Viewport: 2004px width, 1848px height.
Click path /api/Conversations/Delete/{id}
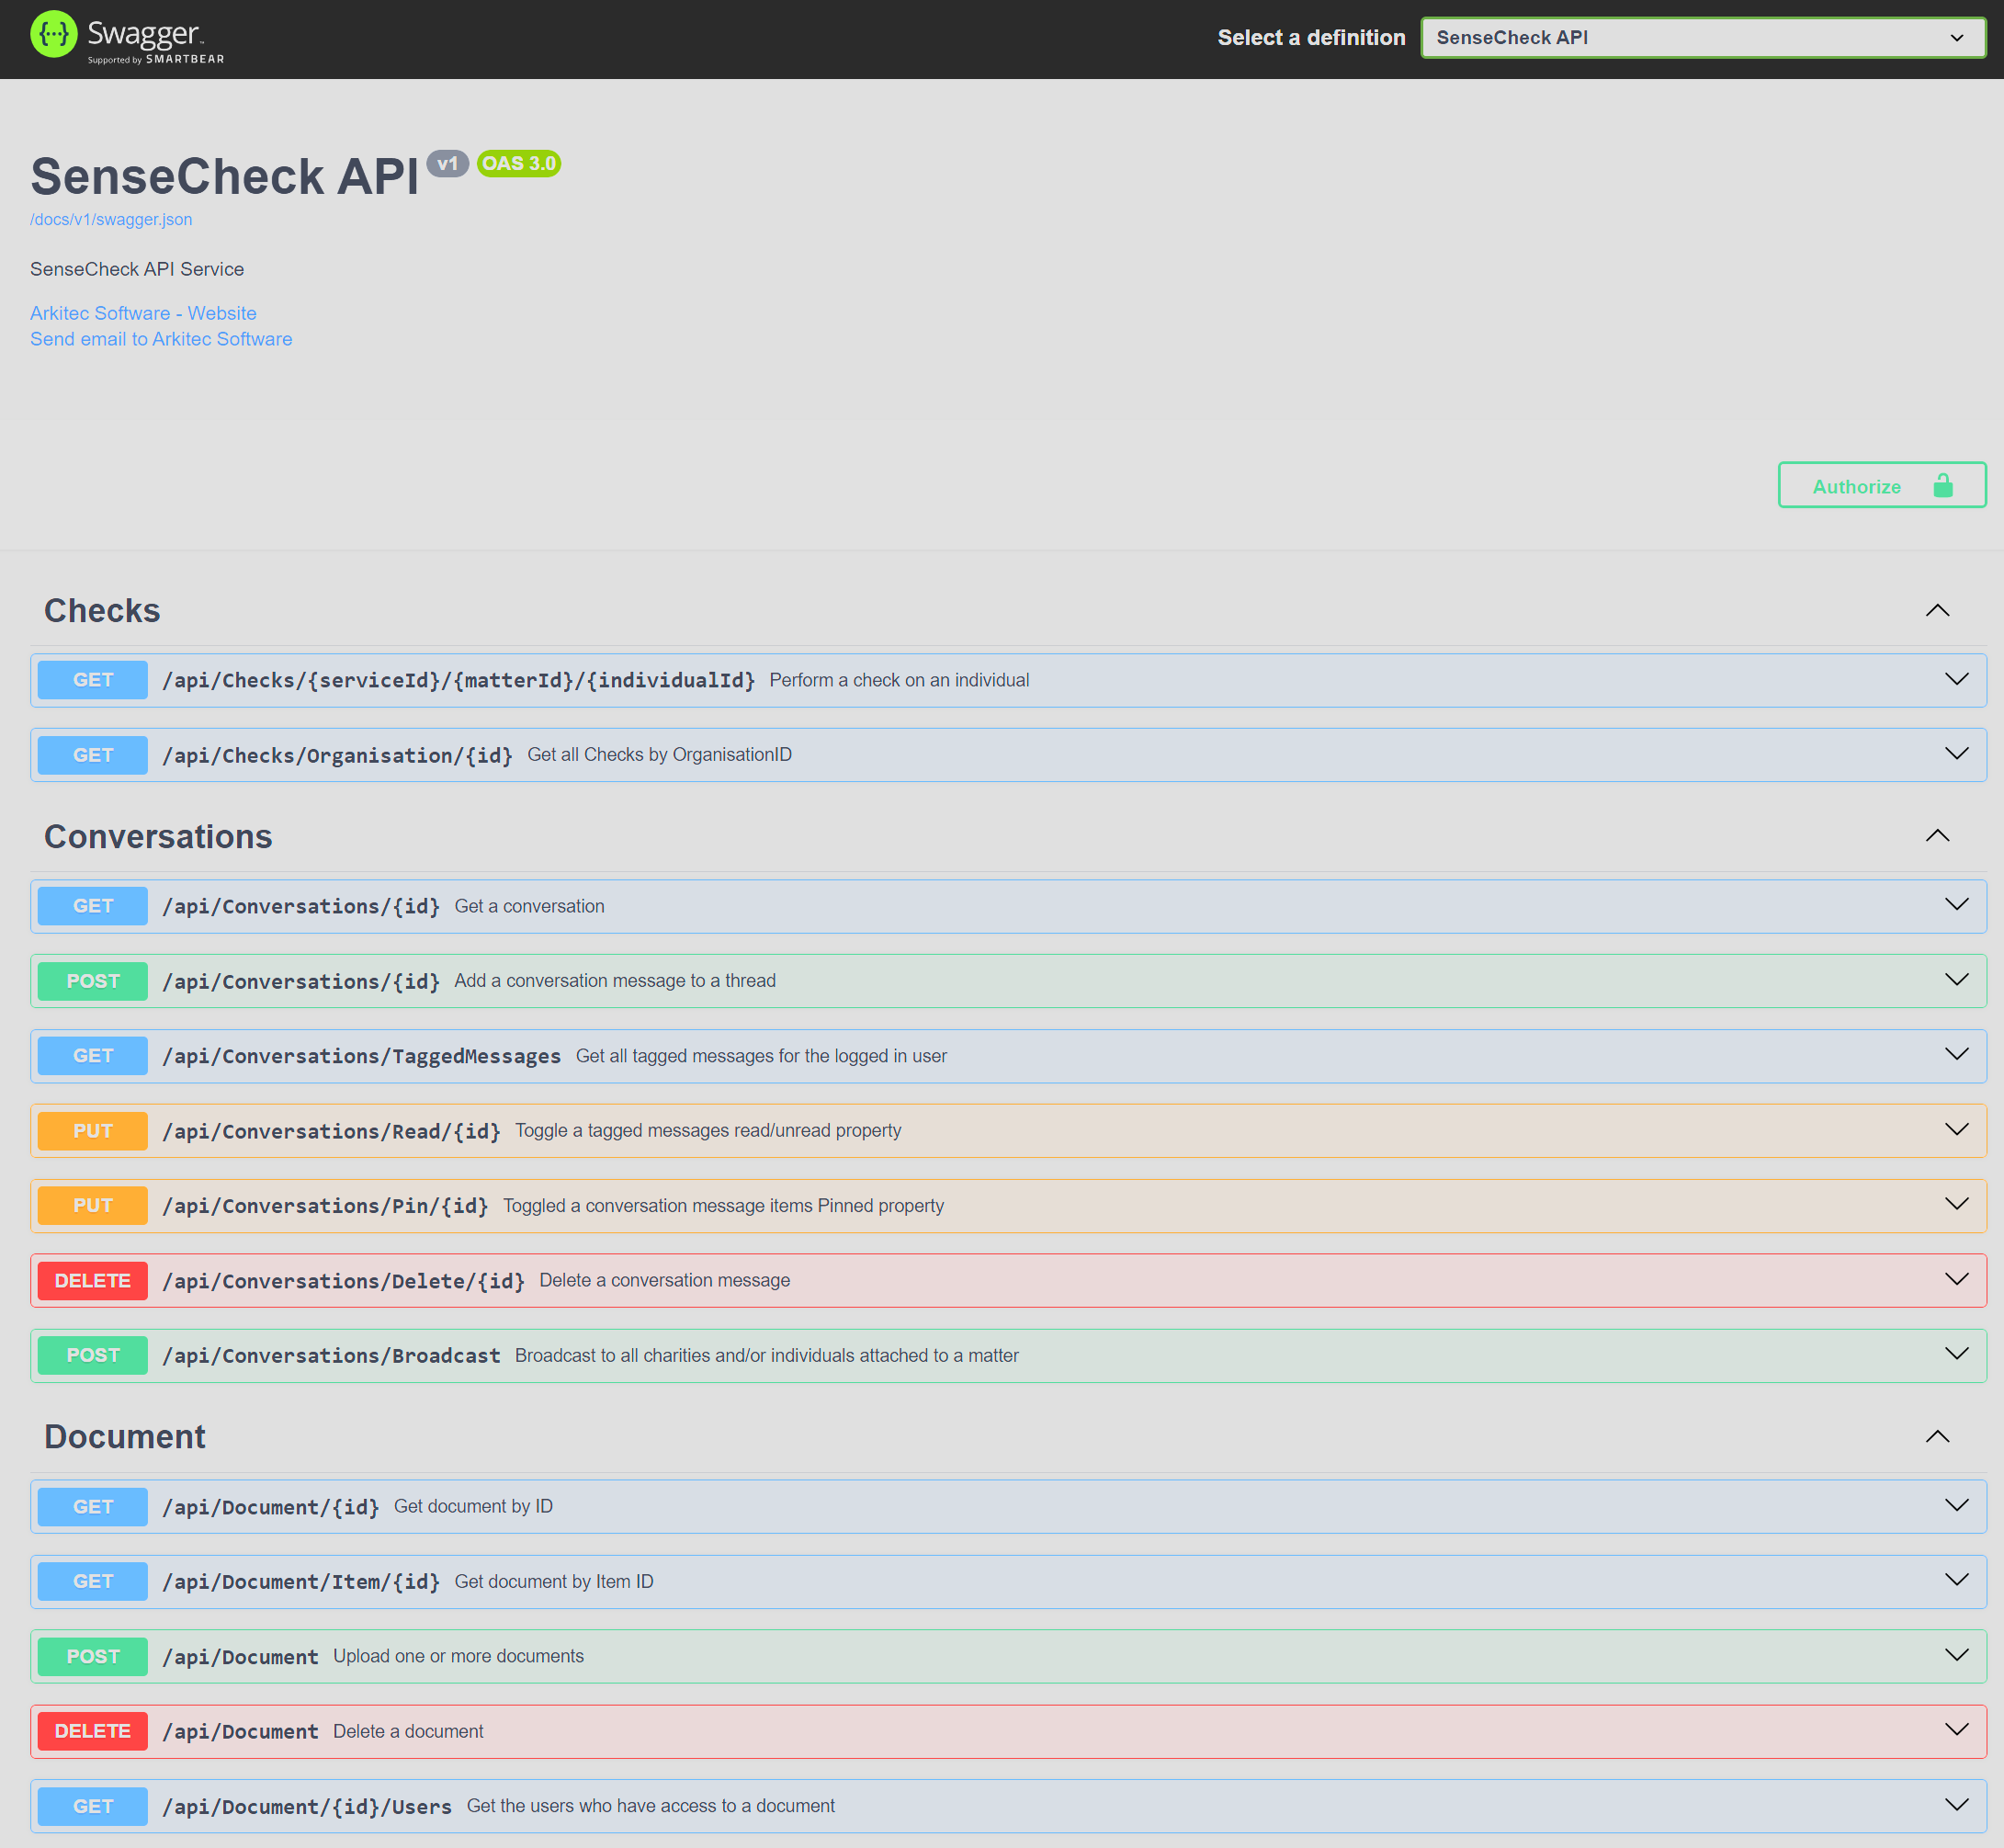[x=344, y=1281]
